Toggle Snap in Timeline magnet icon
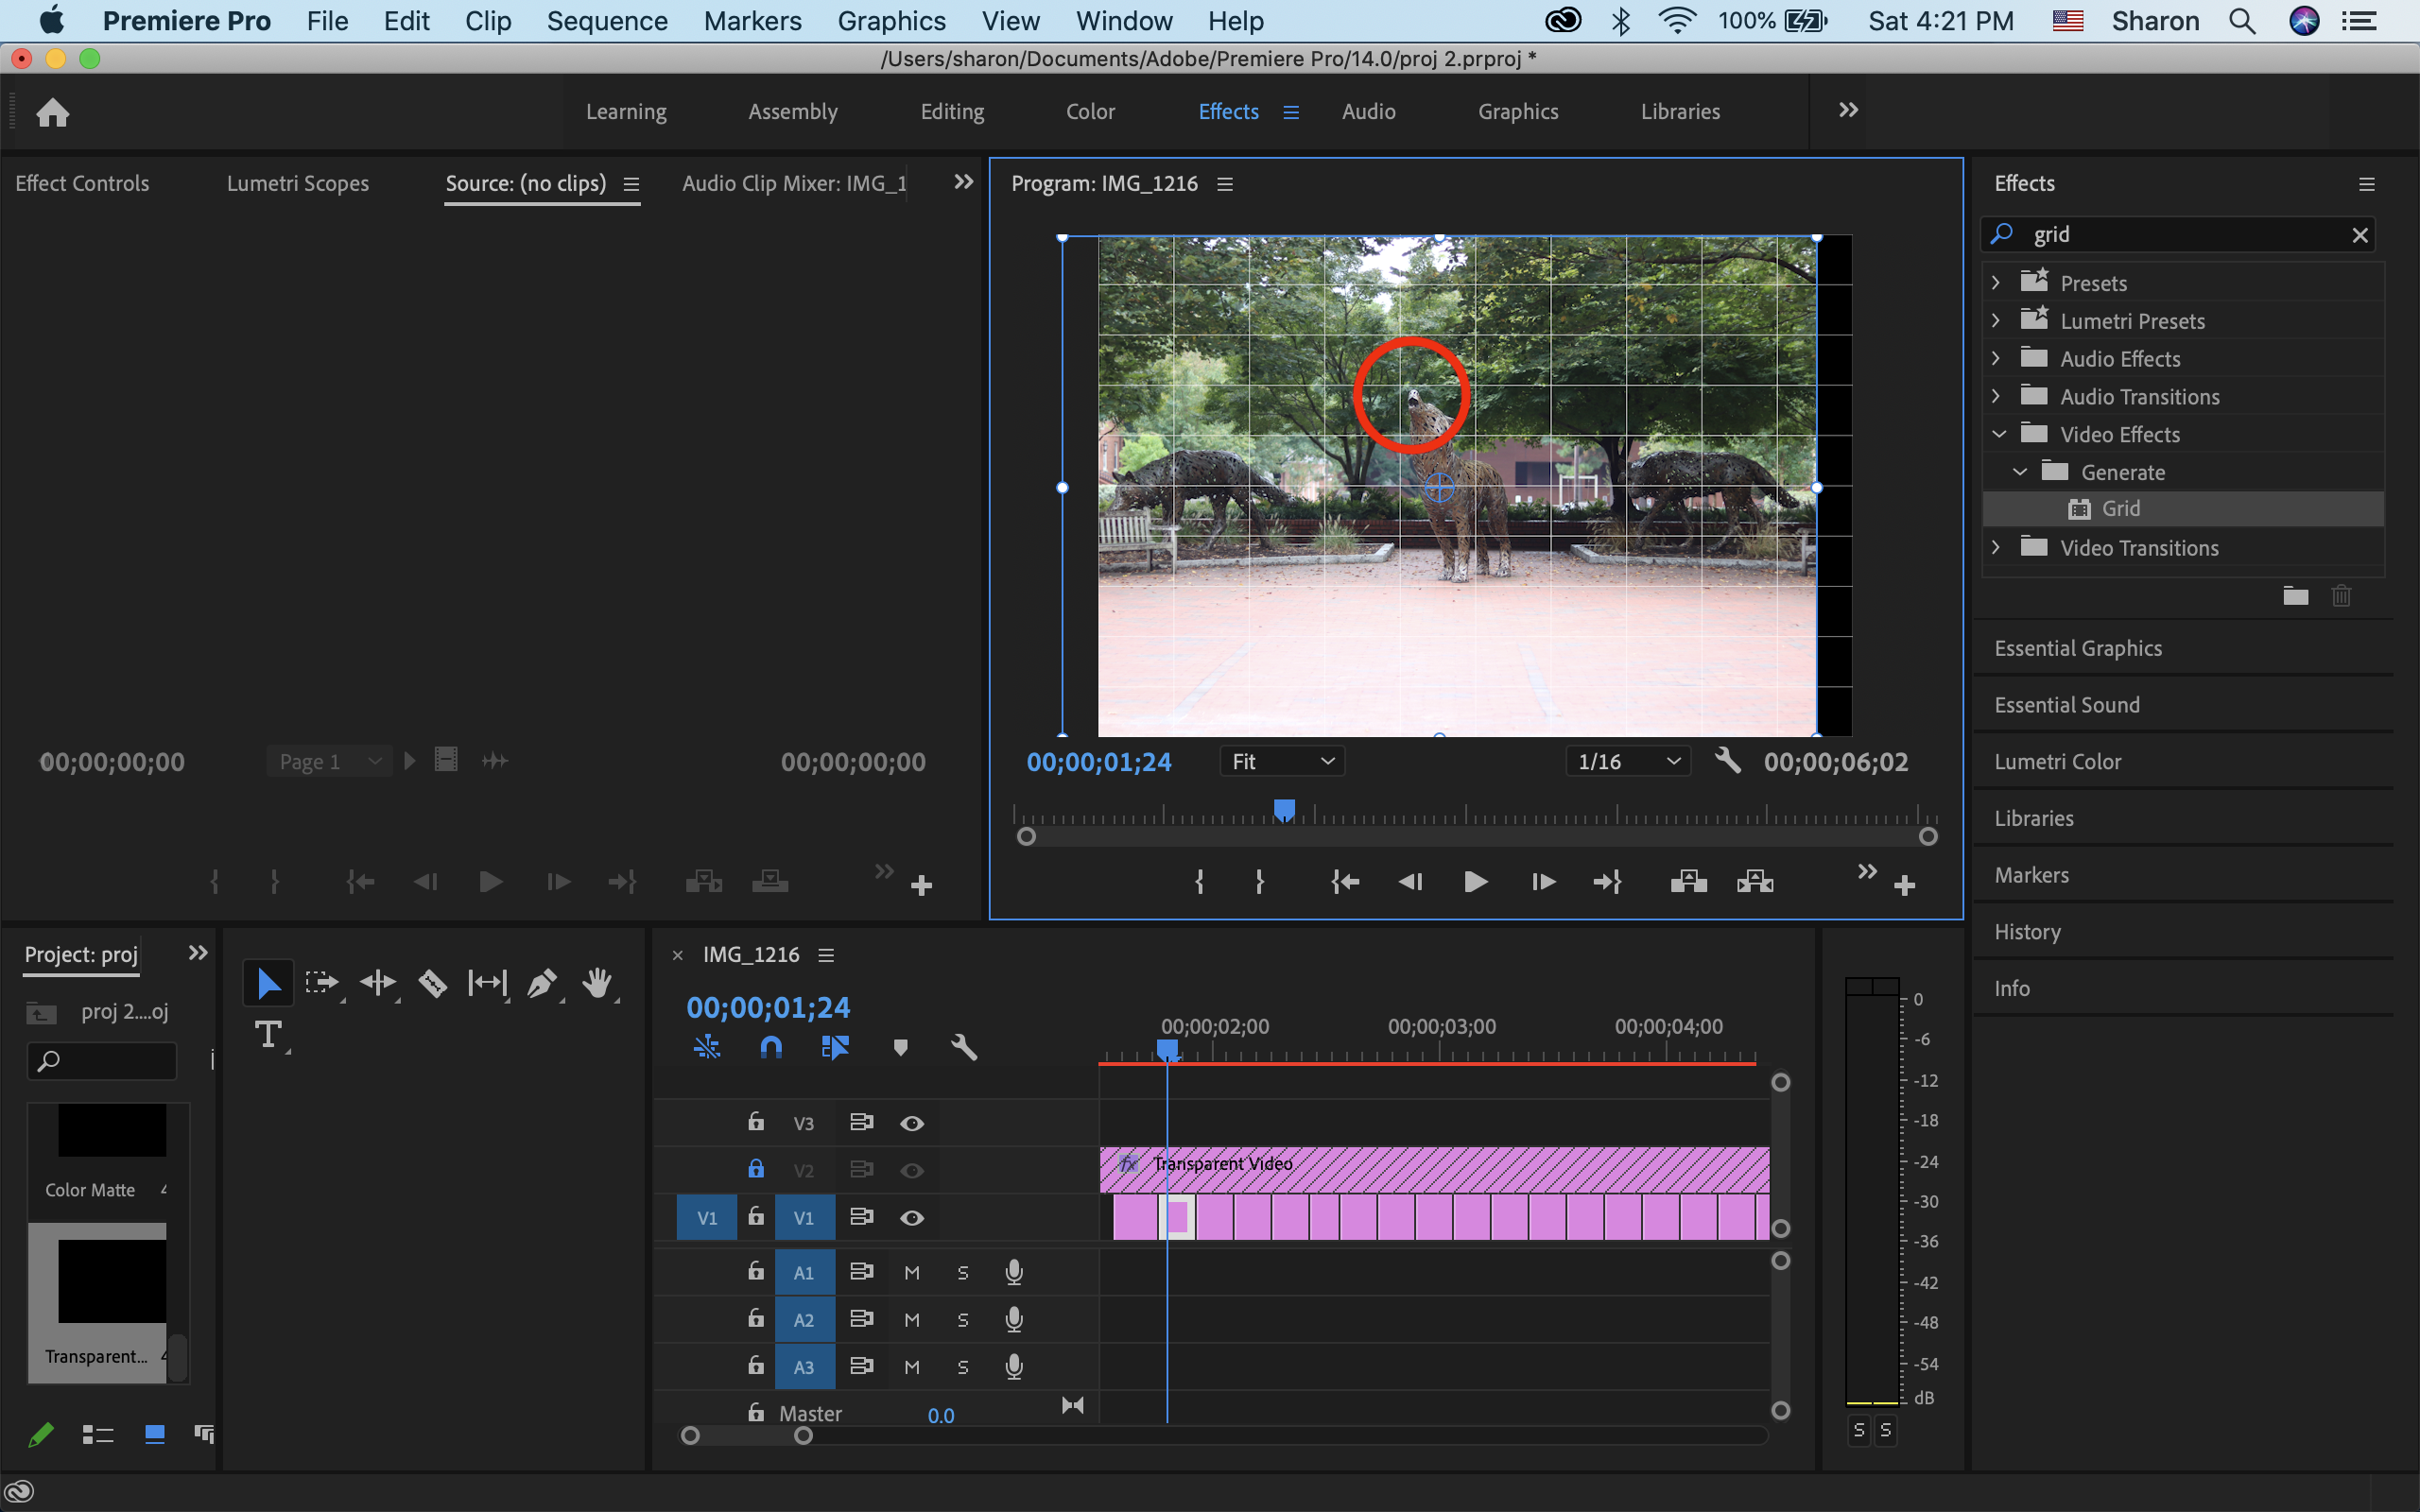Screen dimensions: 2420x1512 pyautogui.click(x=771, y=1047)
